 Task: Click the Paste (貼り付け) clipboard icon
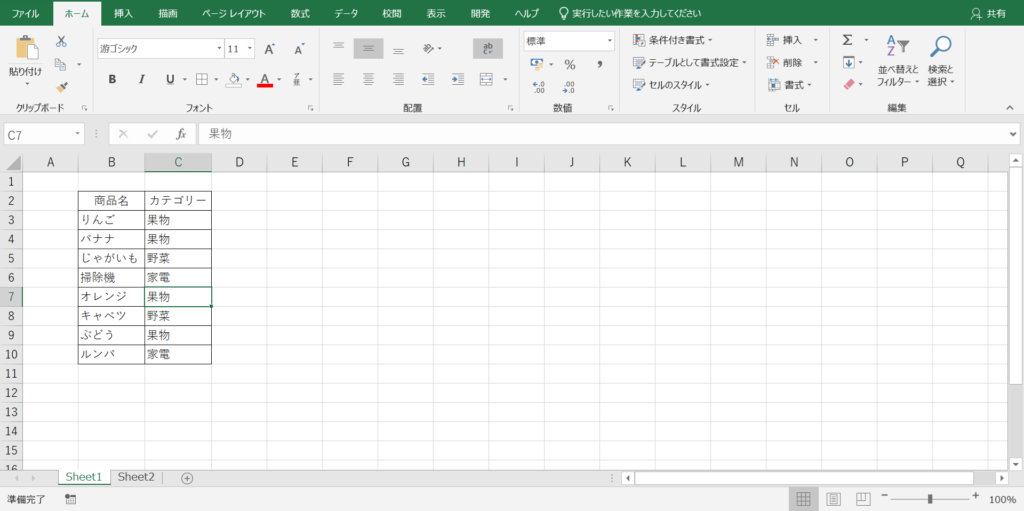pos(26,48)
